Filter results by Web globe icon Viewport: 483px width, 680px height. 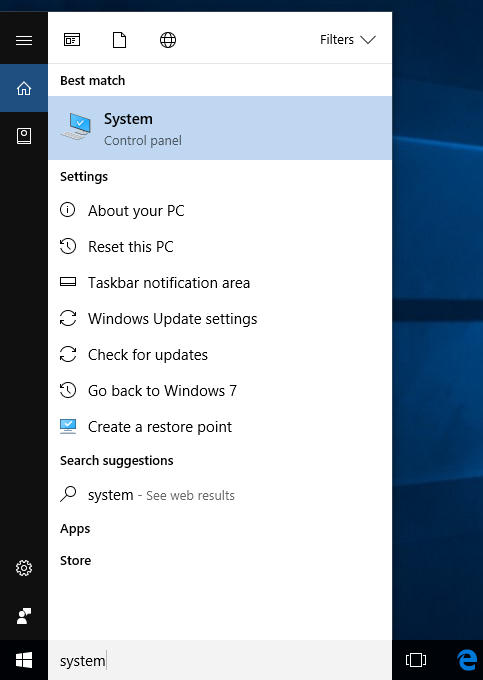[x=168, y=40]
